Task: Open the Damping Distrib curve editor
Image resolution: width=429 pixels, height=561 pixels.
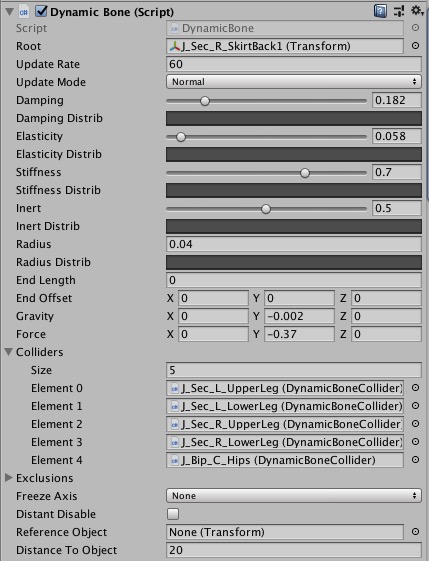Action: (294, 118)
